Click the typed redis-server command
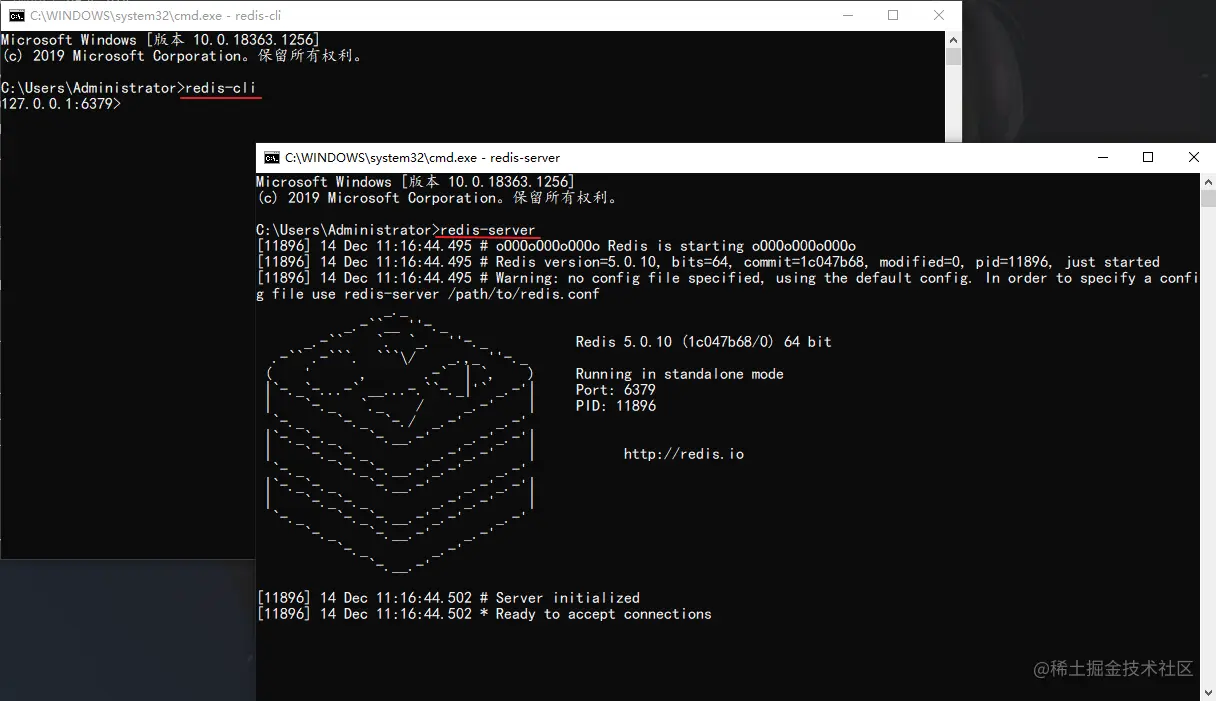 pyautogui.click(x=488, y=230)
